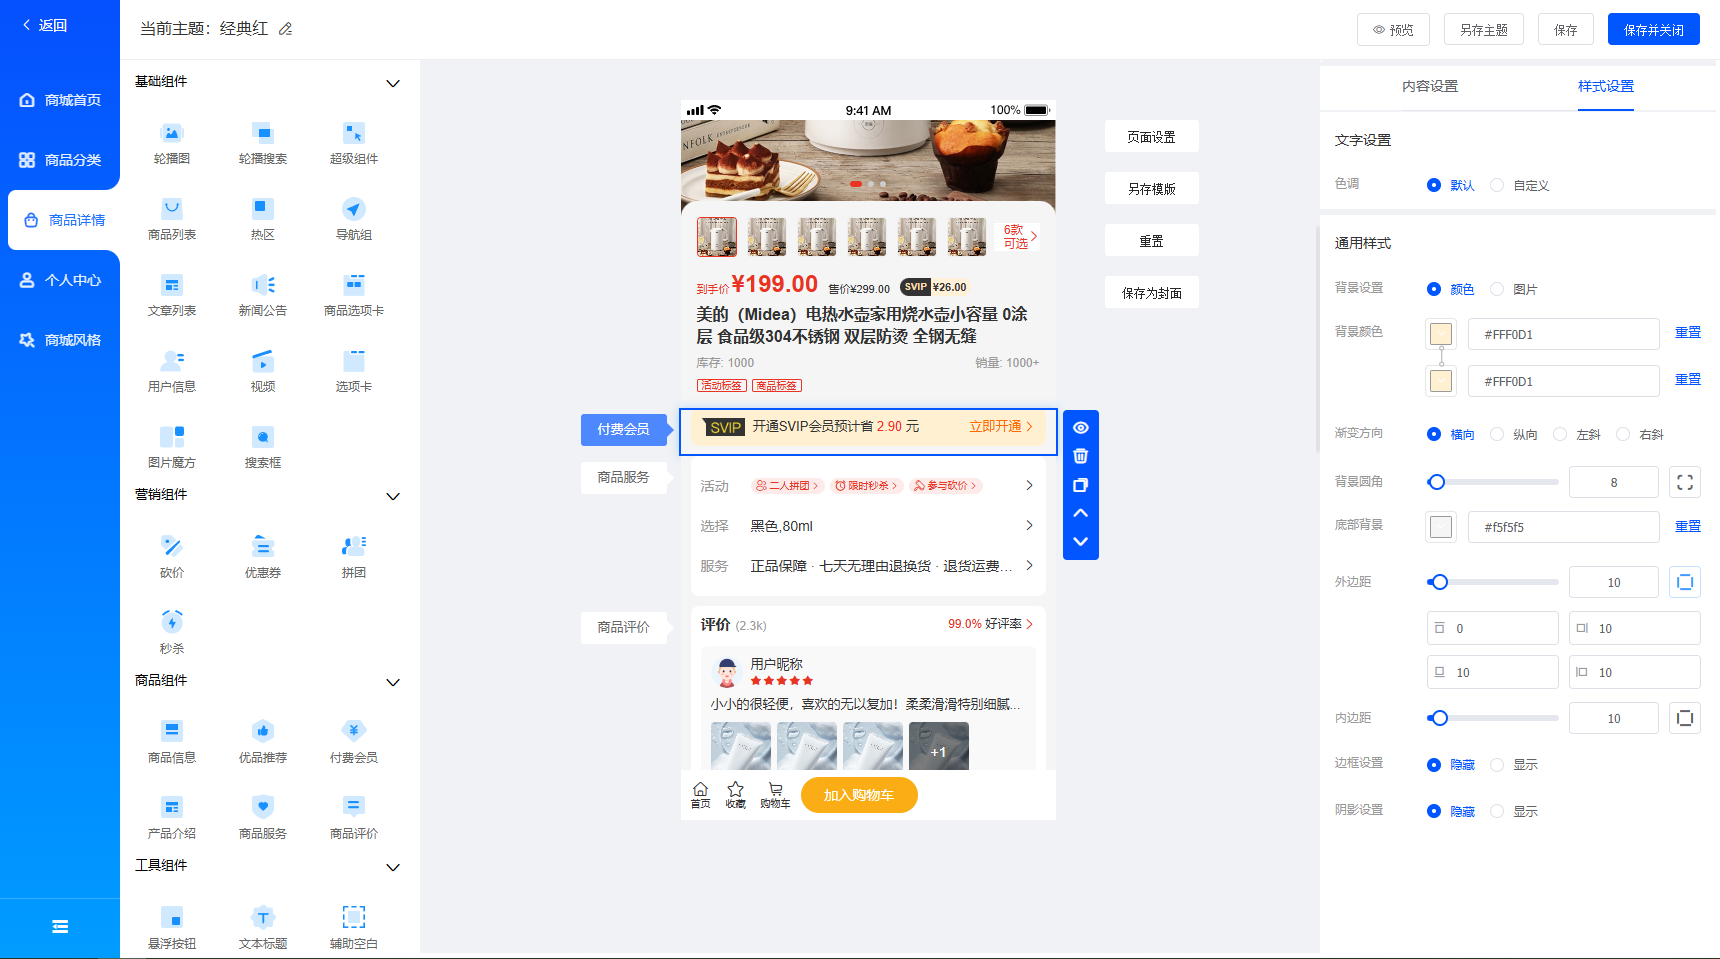
Task: Click the 背景圆角 slider track
Action: point(1493,482)
